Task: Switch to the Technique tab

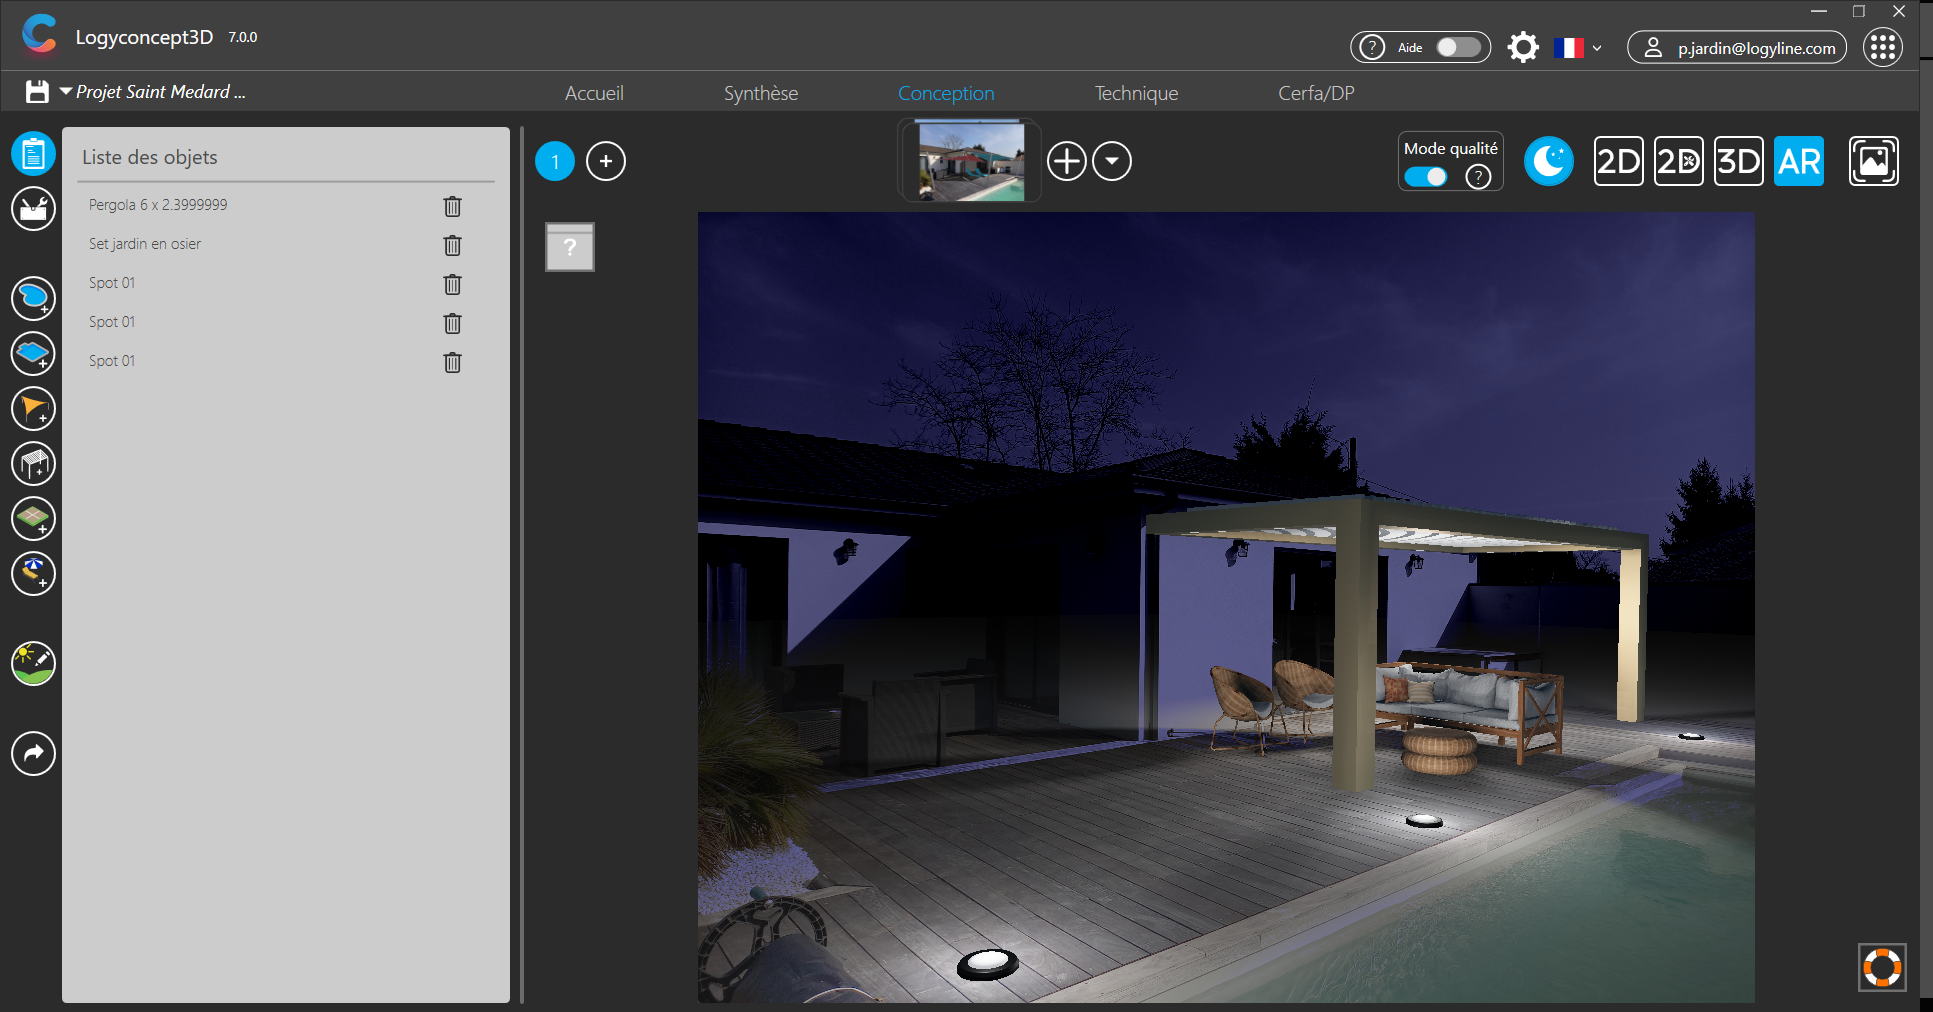Action: pos(1136,93)
